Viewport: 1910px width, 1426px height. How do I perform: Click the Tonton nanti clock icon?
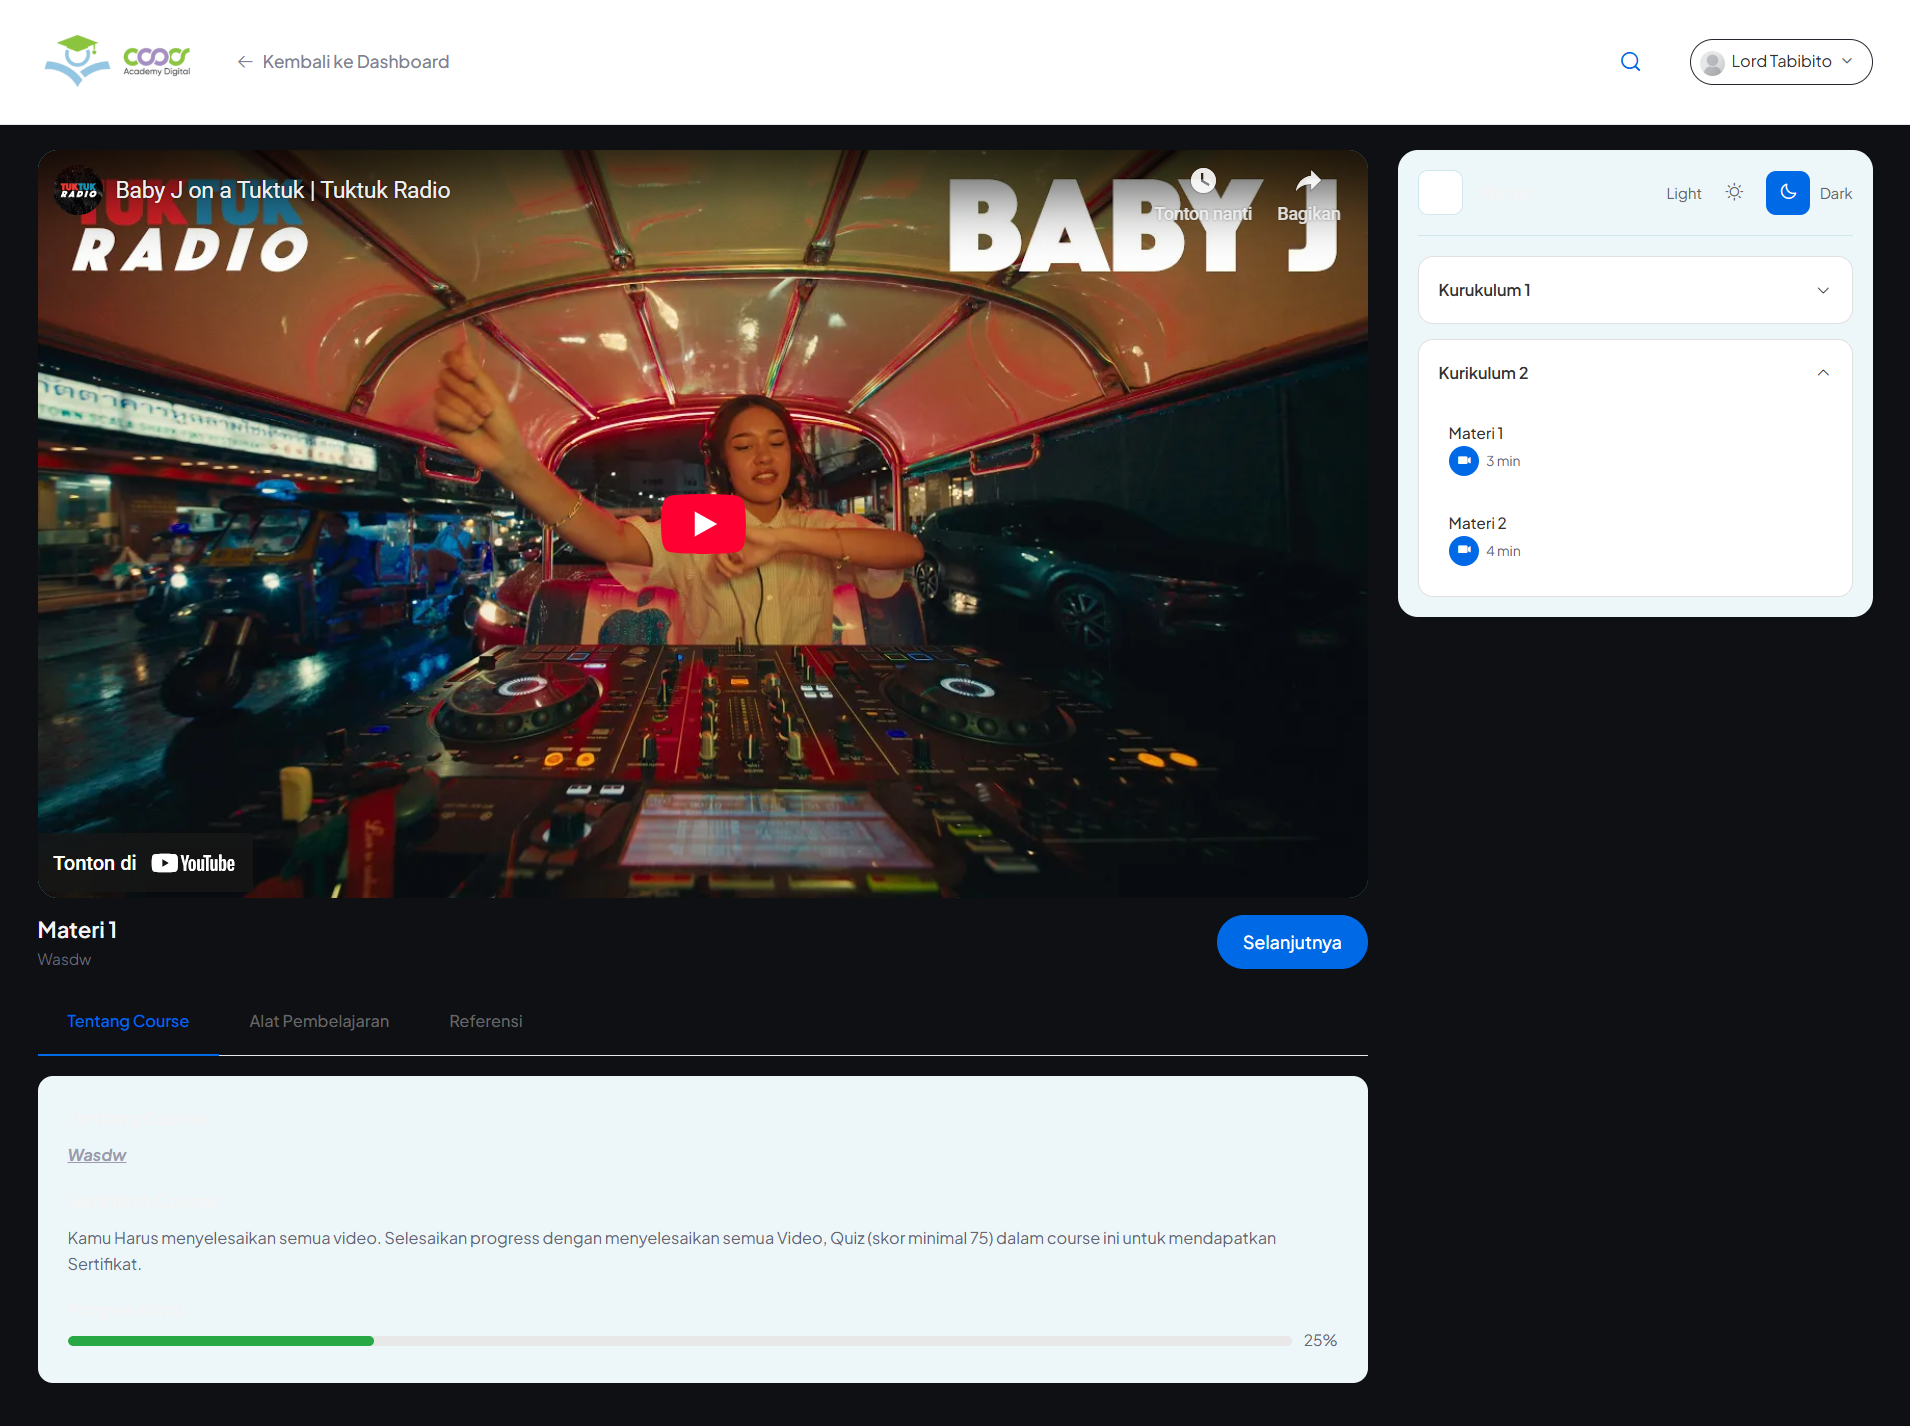[x=1203, y=181]
